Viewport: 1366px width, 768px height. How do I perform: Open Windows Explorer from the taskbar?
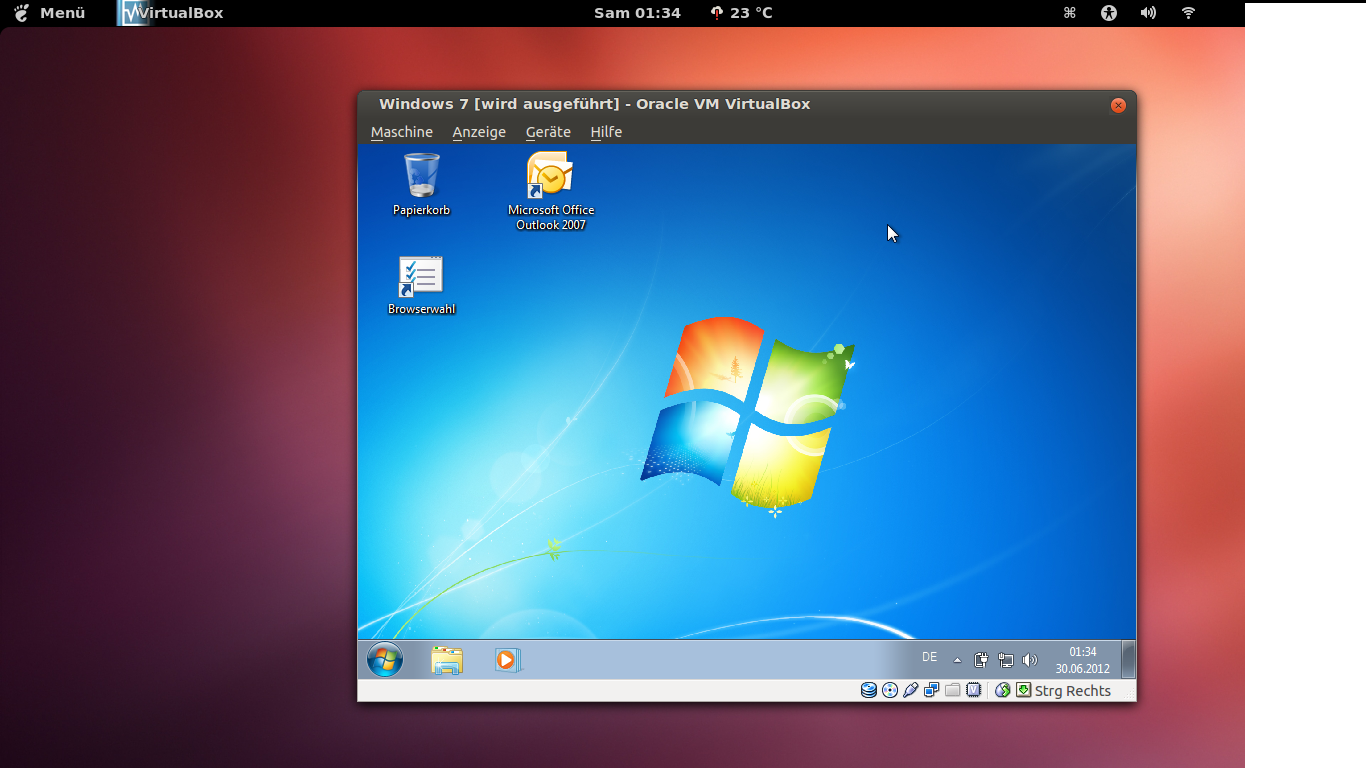click(x=447, y=660)
